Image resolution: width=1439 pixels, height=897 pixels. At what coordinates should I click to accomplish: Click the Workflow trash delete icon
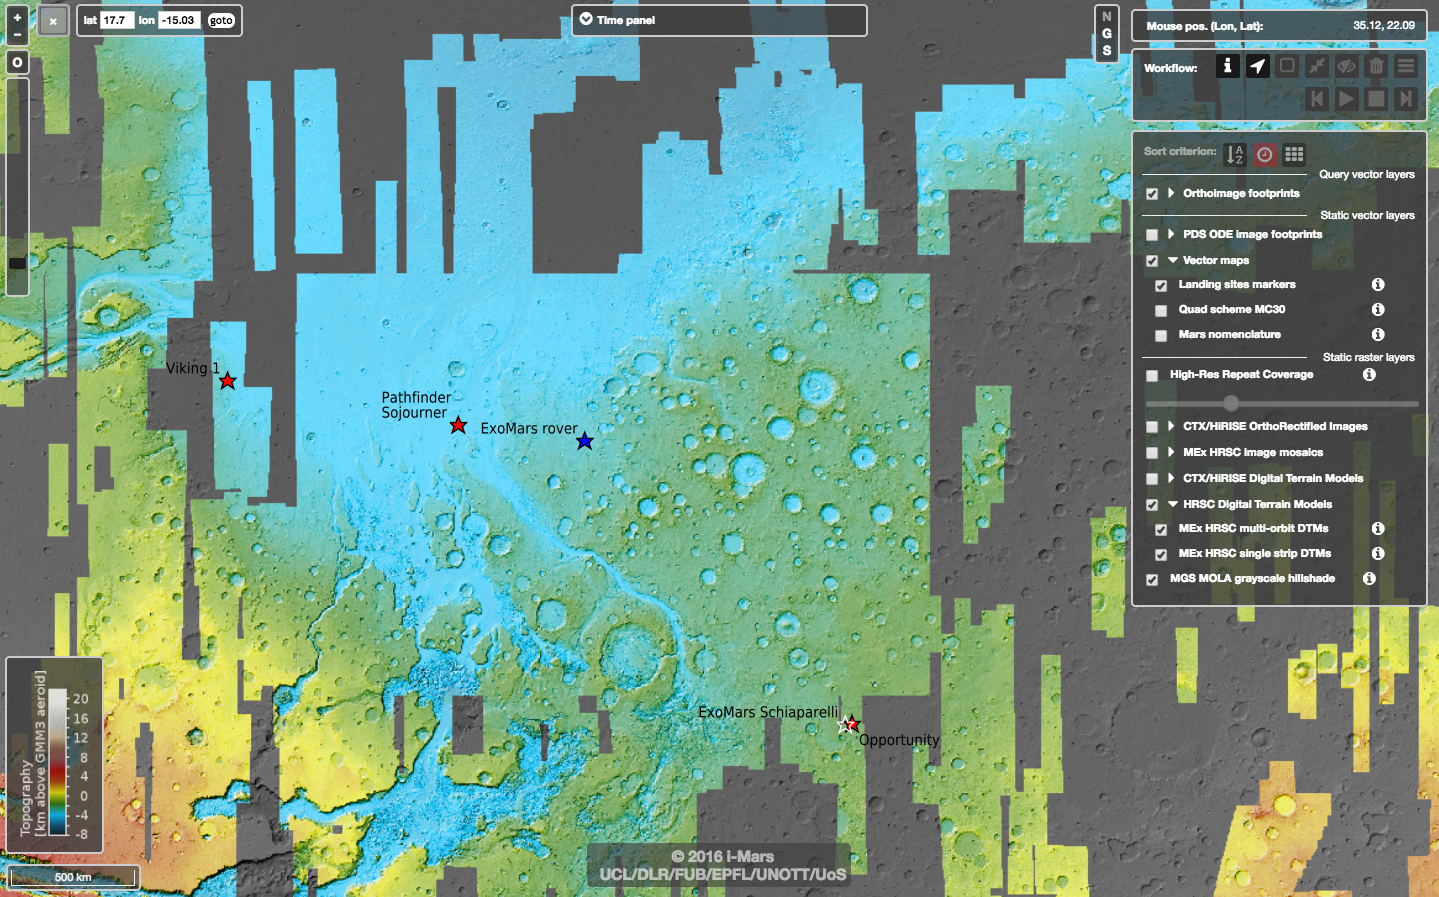pyautogui.click(x=1376, y=66)
